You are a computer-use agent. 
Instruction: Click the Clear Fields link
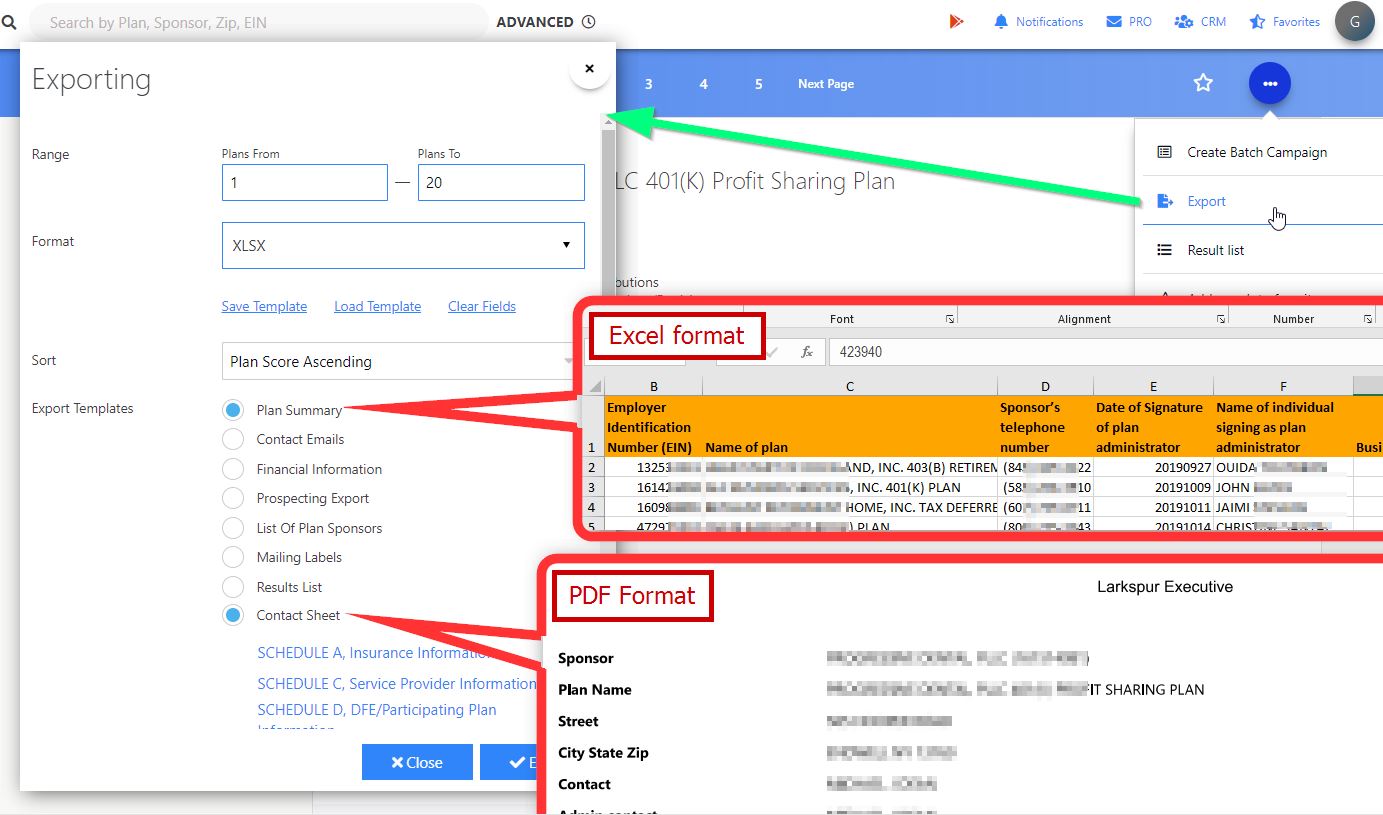click(481, 307)
